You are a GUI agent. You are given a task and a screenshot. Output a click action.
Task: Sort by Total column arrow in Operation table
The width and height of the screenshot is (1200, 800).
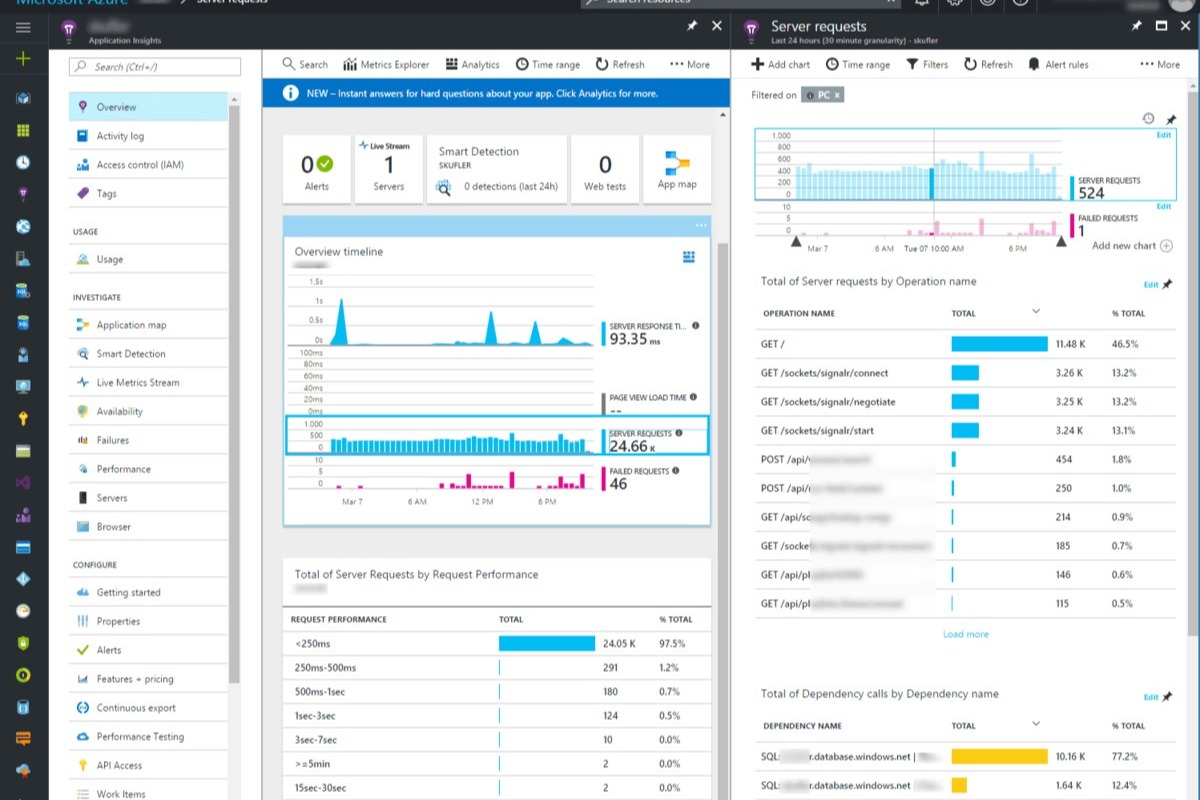click(1035, 312)
